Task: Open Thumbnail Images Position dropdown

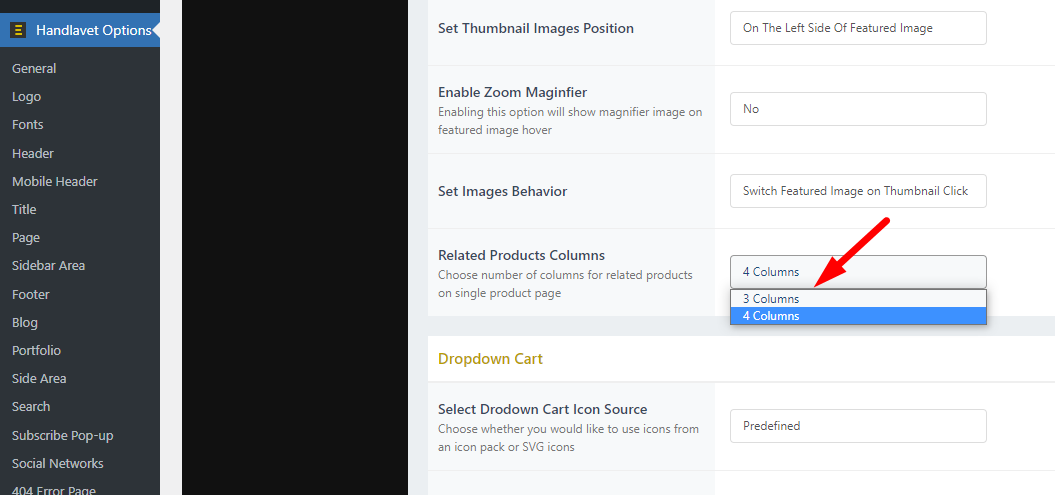Action: [x=858, y=28]
